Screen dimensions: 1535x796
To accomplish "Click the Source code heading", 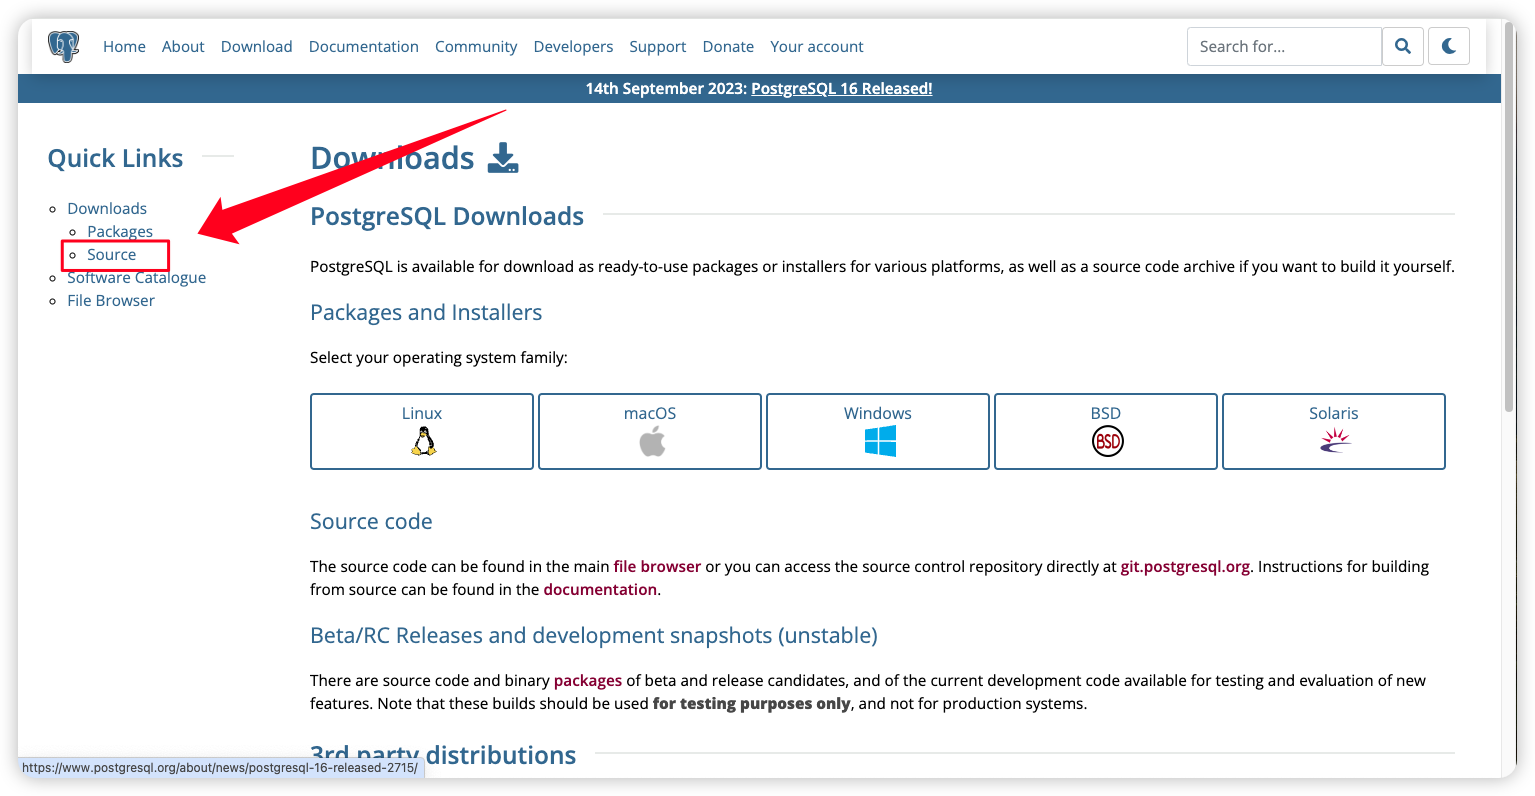I will (371, 521).
